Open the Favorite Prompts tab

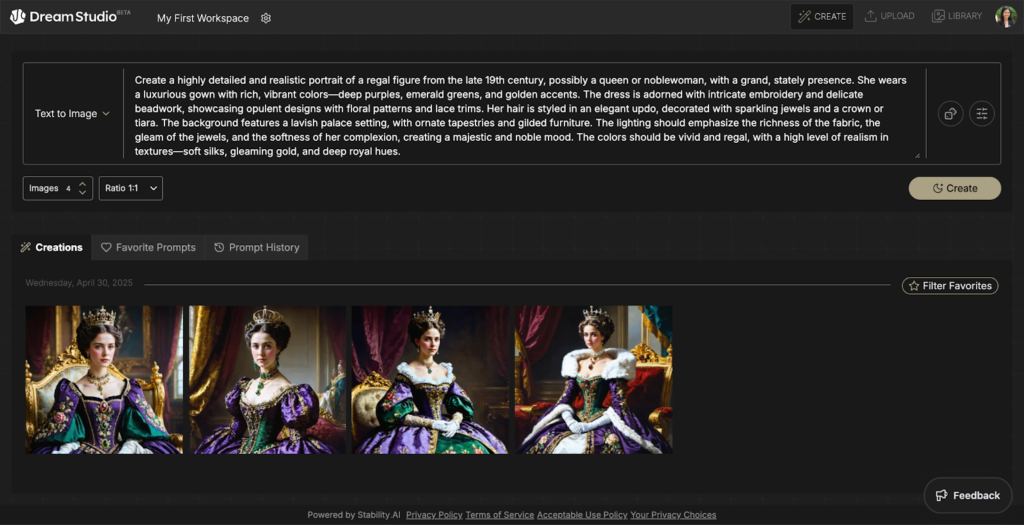(148, 247)
